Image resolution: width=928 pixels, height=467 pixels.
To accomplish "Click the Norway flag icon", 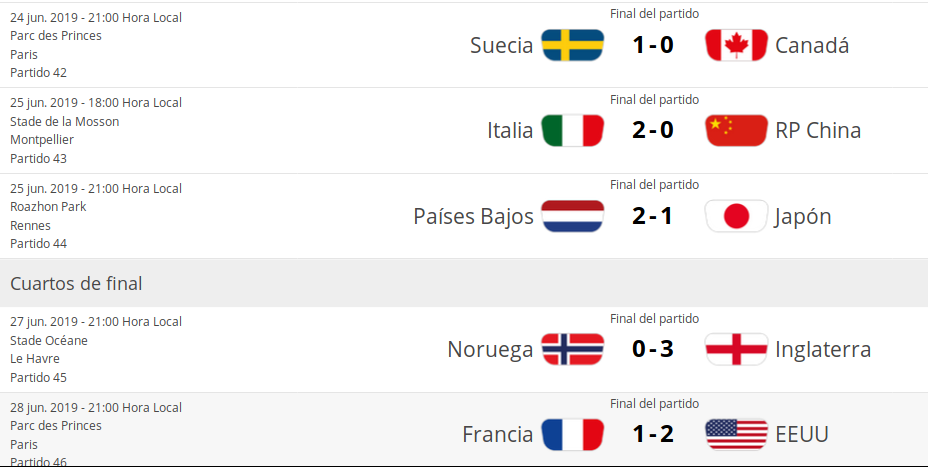I will tap(572, 350).
